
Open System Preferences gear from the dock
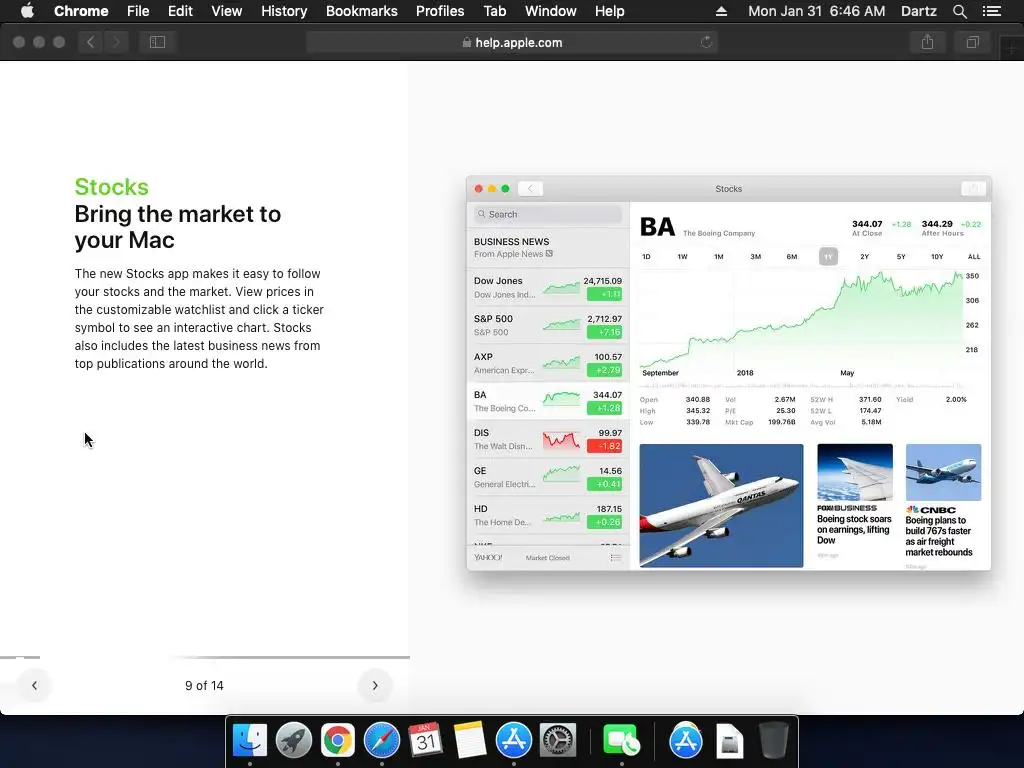pos(558,741)
